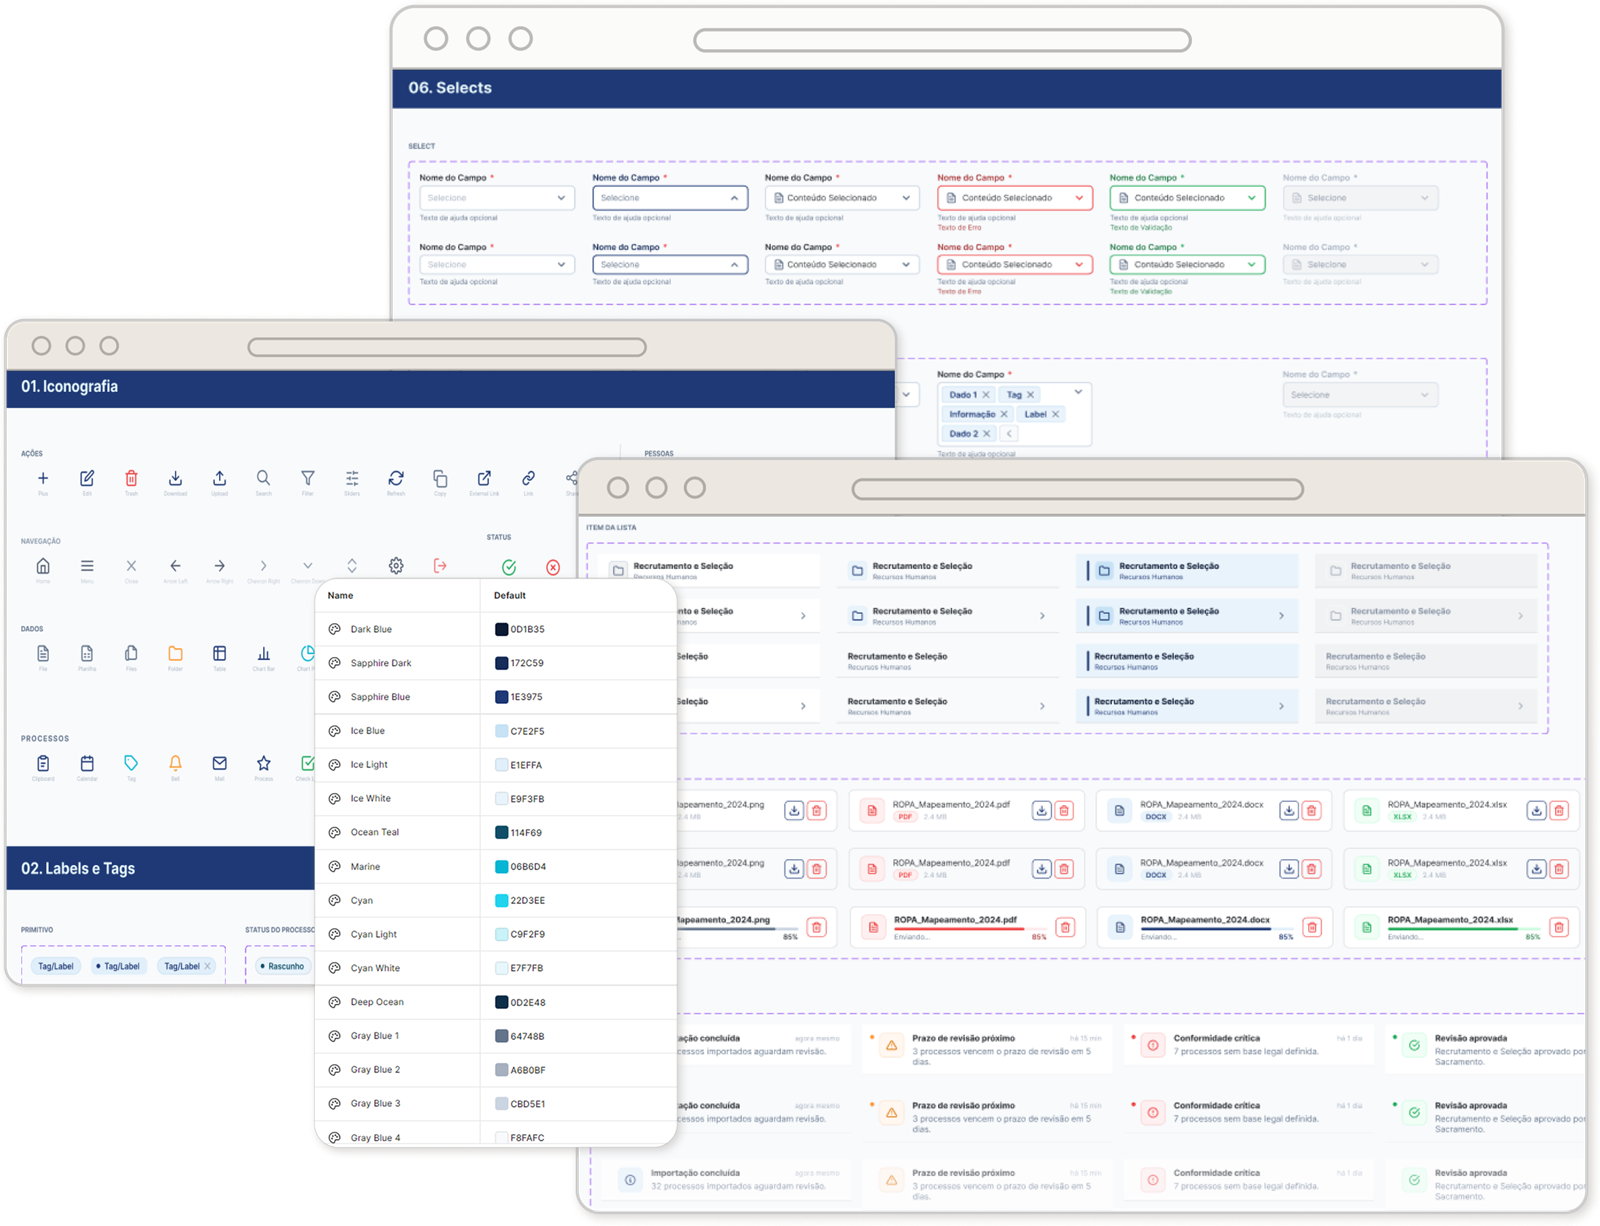Click the Name column header
Viewport: 1600px width, 1226px height.
coord(341,595)
